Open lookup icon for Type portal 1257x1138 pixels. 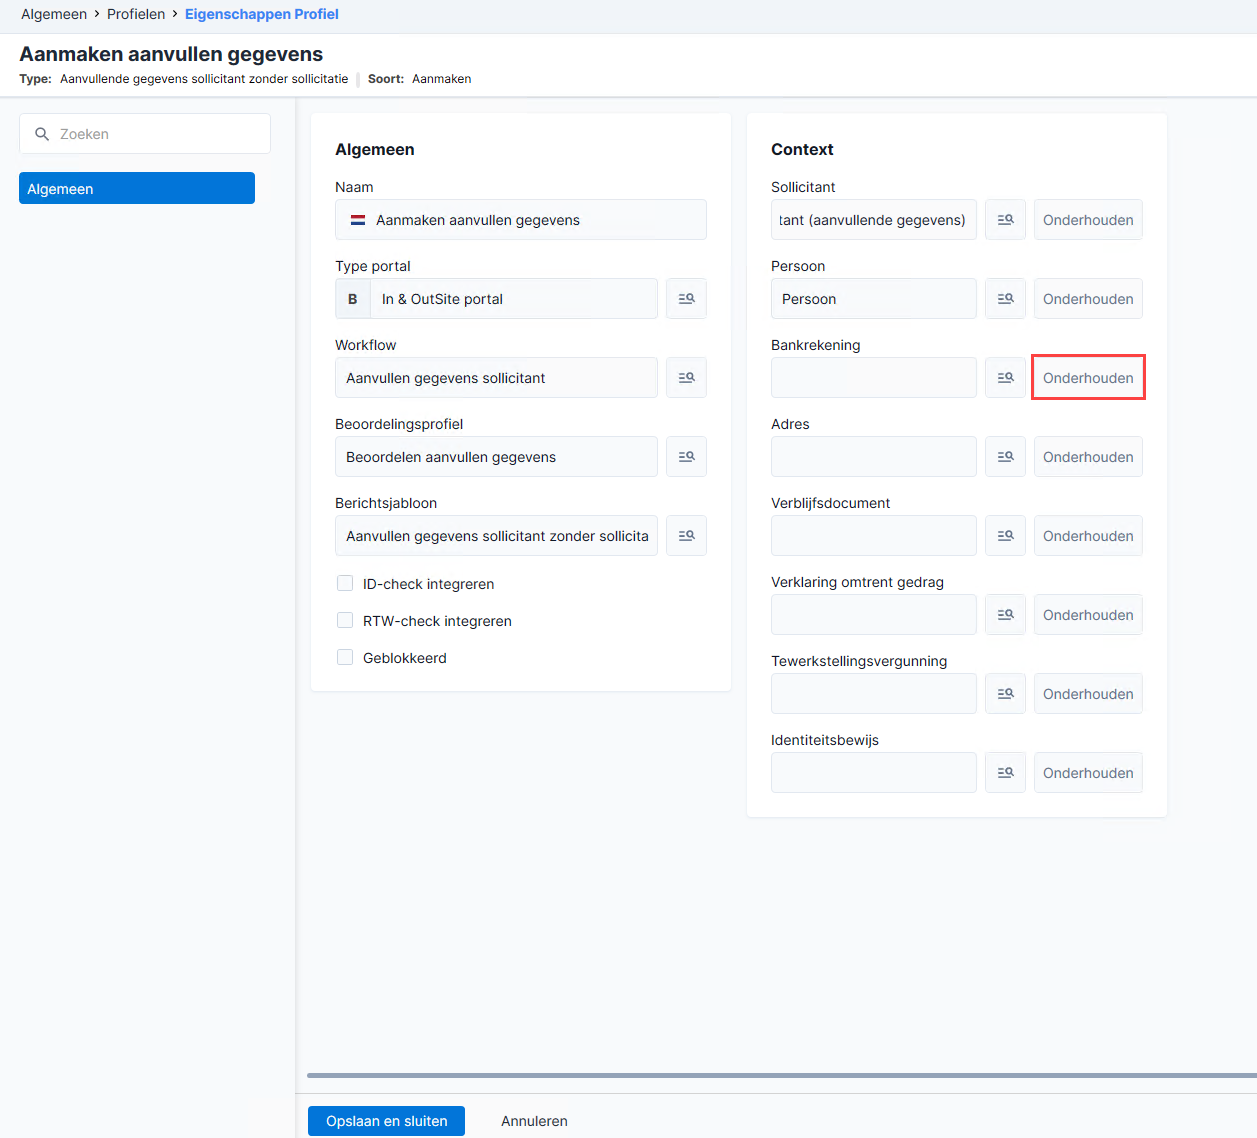pyautogui.click(x=686, y=299)
